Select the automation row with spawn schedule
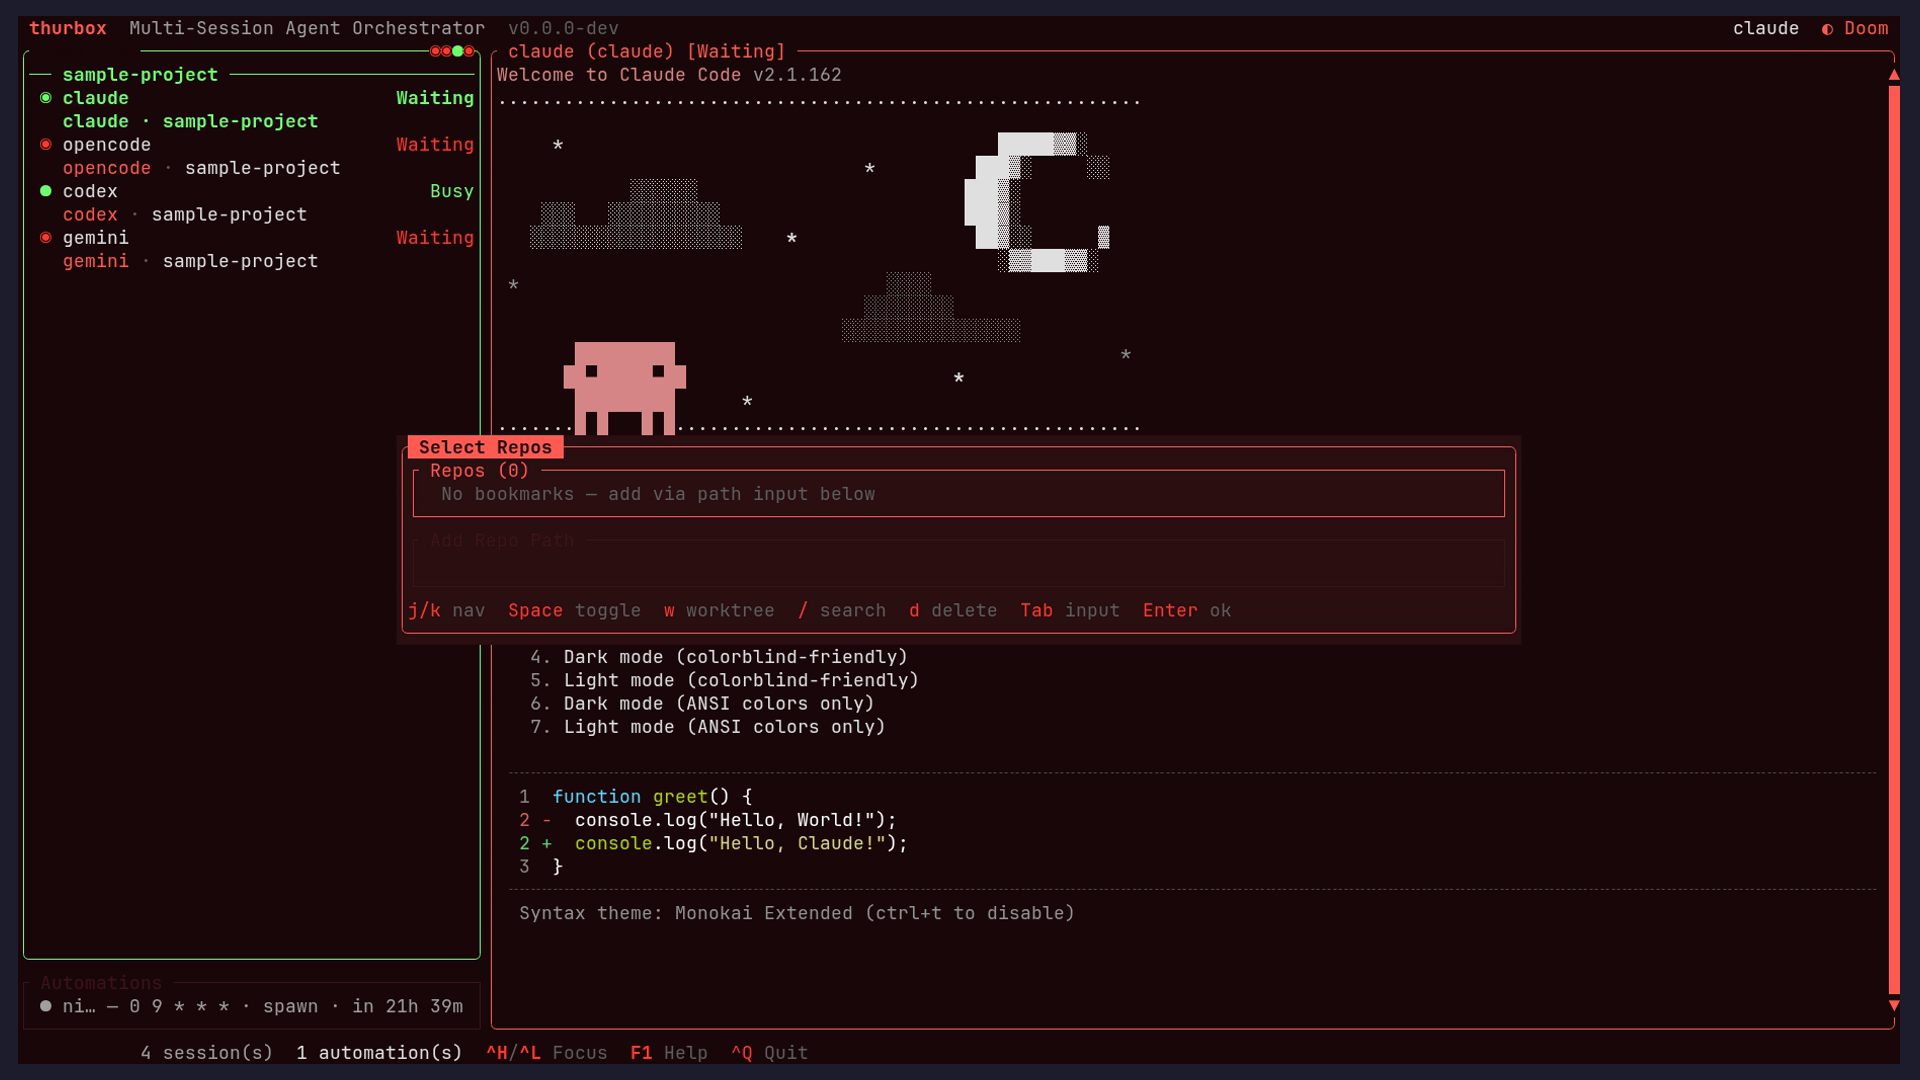The height and width of the screenshot is (1080, 1920). coord(252,1007)
